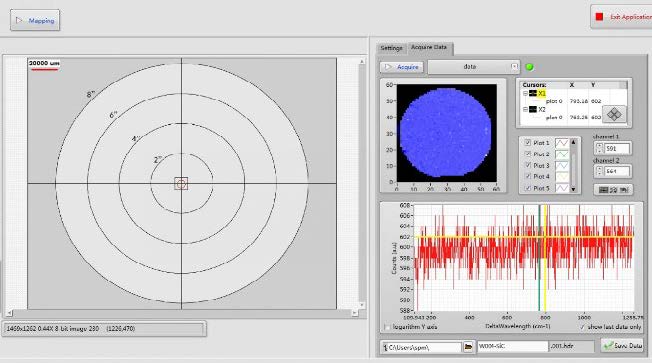This screenshot has width=652, height=363.
Task: Select the X2 cursor glyph icon
Action: click(532, 109)
